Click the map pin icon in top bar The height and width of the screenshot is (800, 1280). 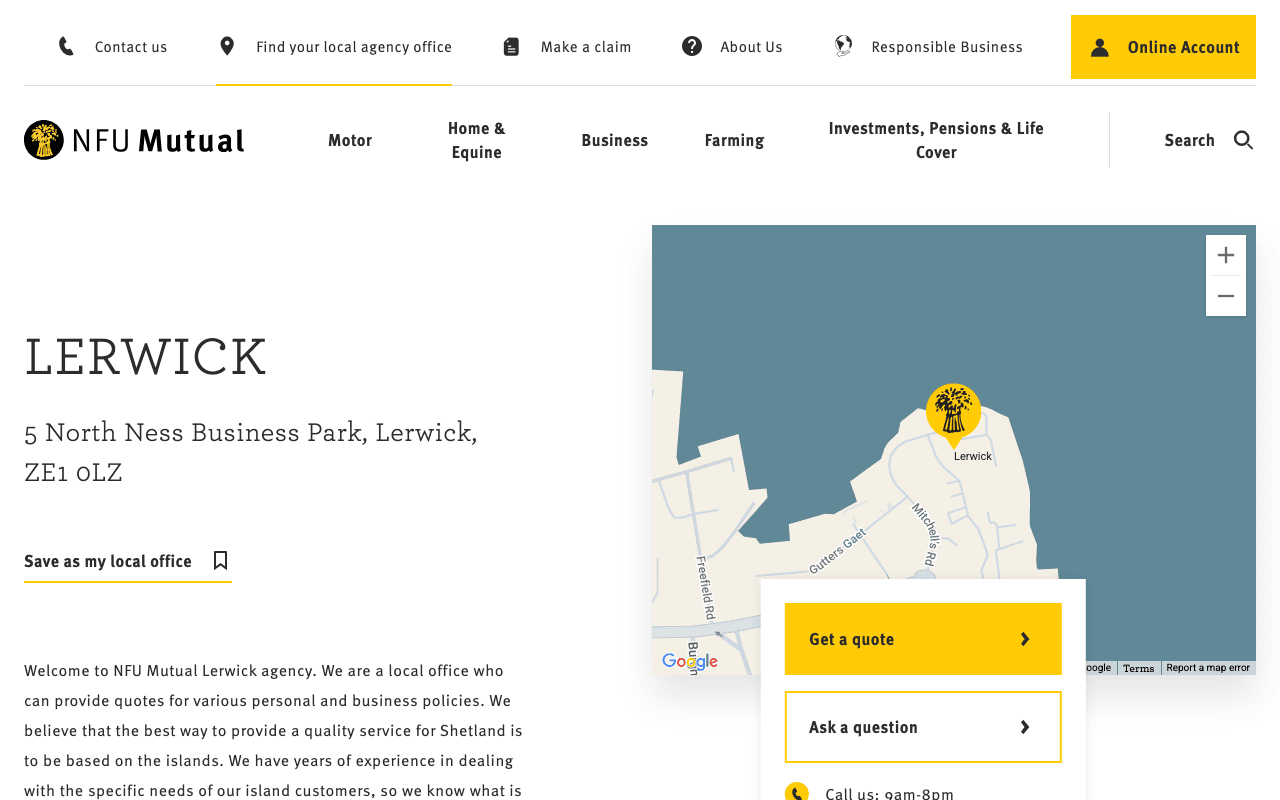227,46
